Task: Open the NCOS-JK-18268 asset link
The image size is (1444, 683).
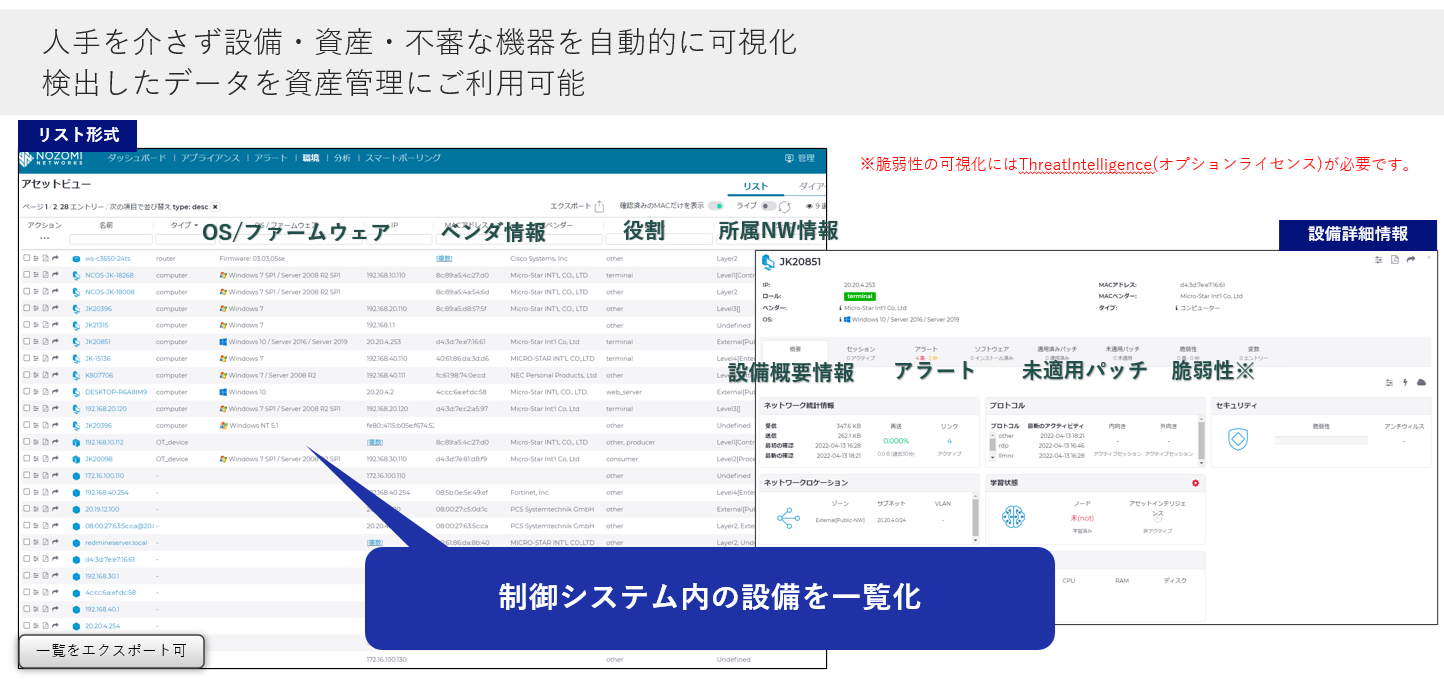Action: click(109, 275)
